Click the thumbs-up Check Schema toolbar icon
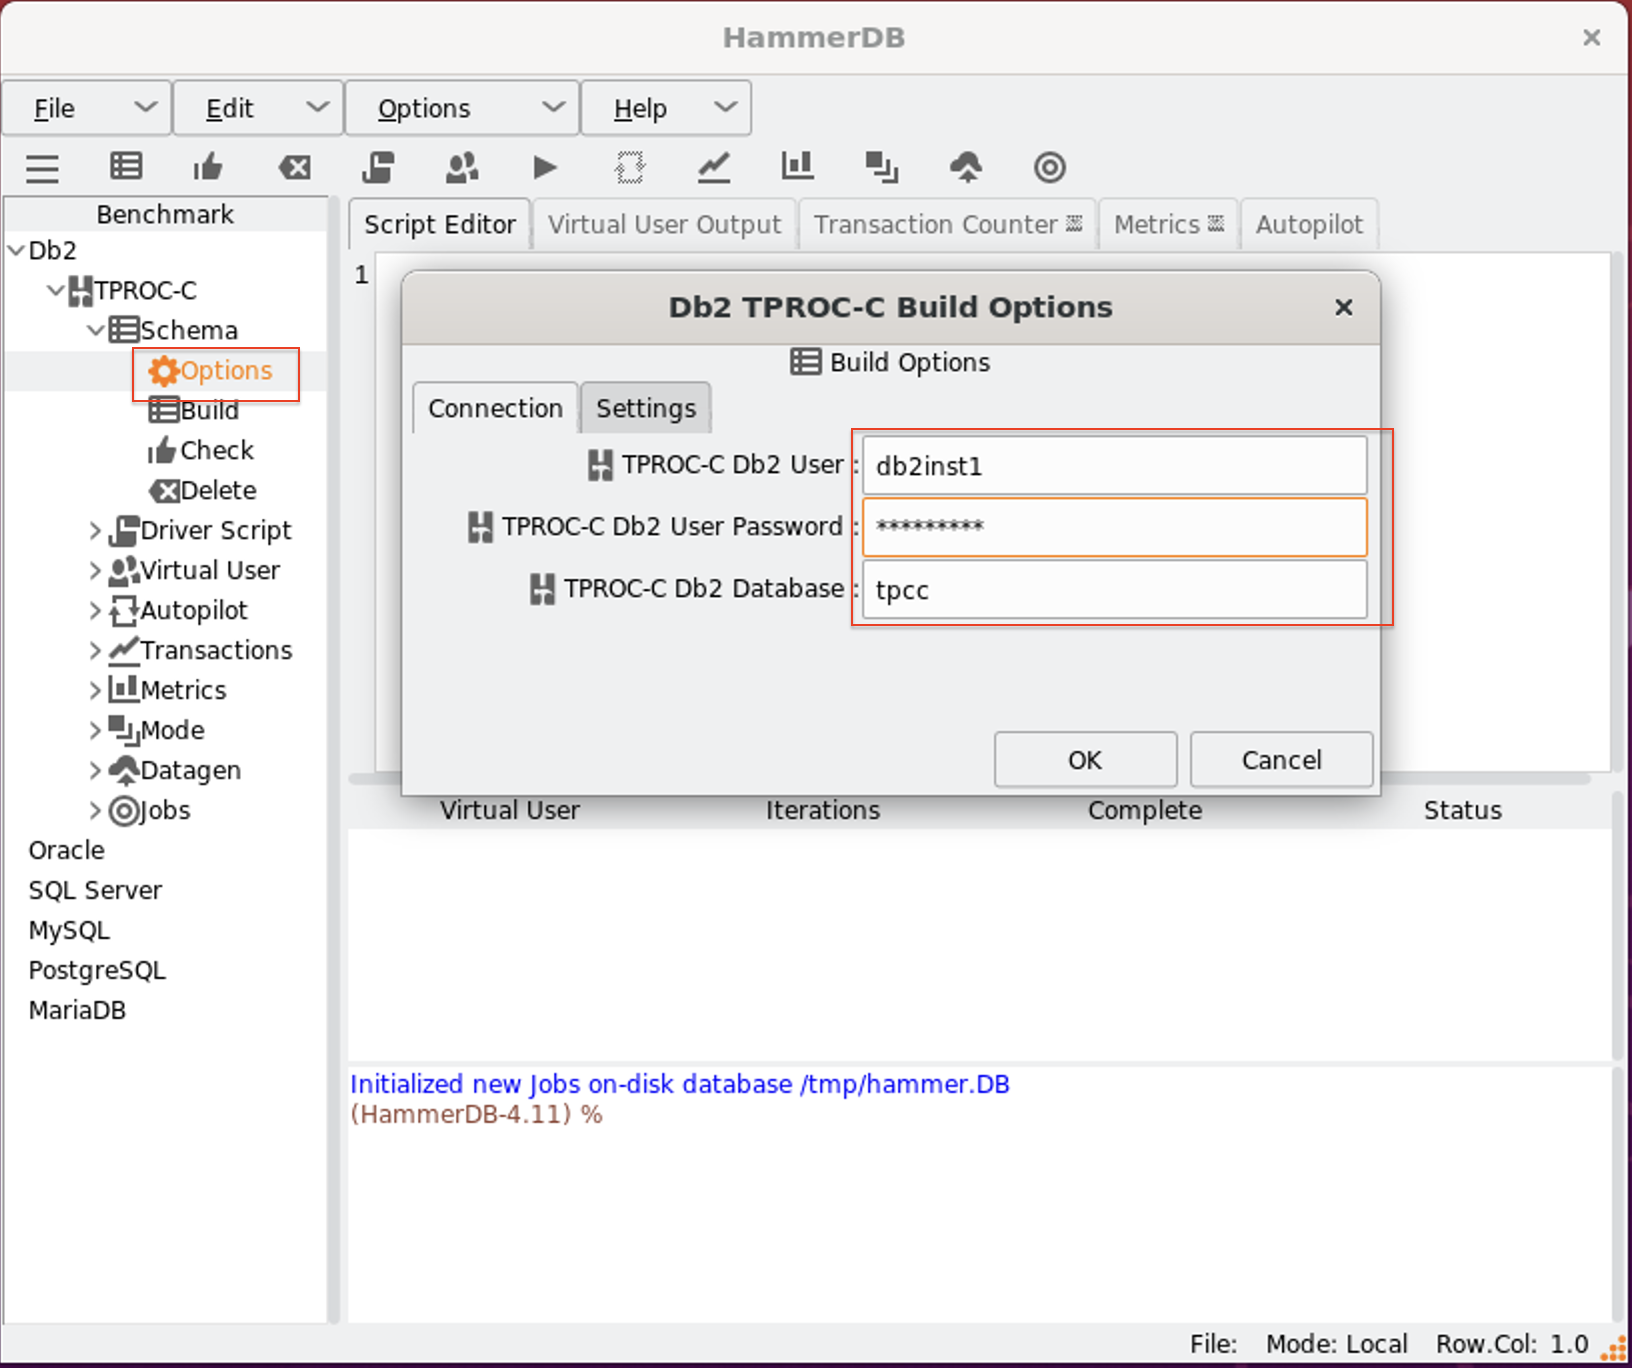1632x1368 pixels. pos(208,167)
